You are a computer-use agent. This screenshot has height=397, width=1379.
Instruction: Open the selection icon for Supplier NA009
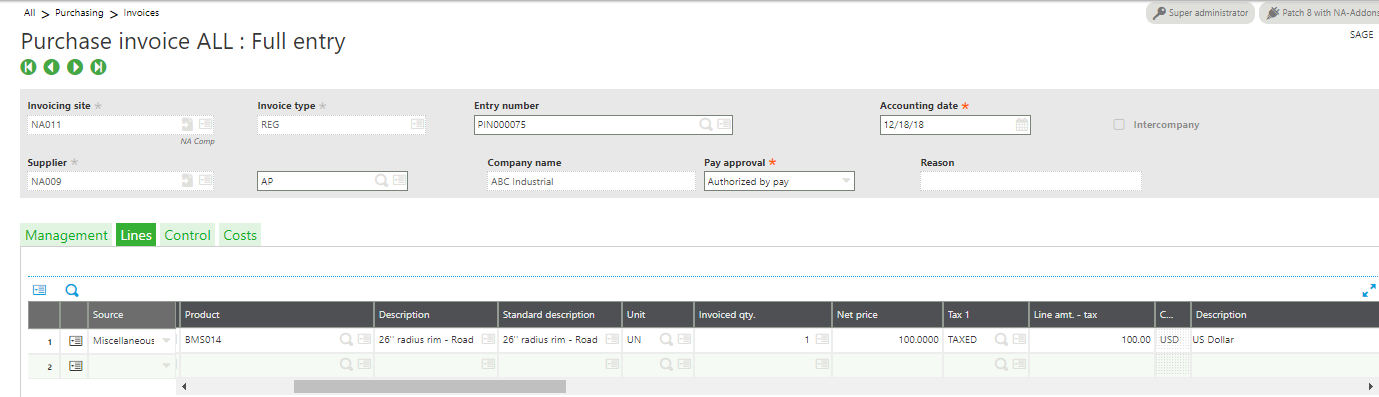pos(205,181)
